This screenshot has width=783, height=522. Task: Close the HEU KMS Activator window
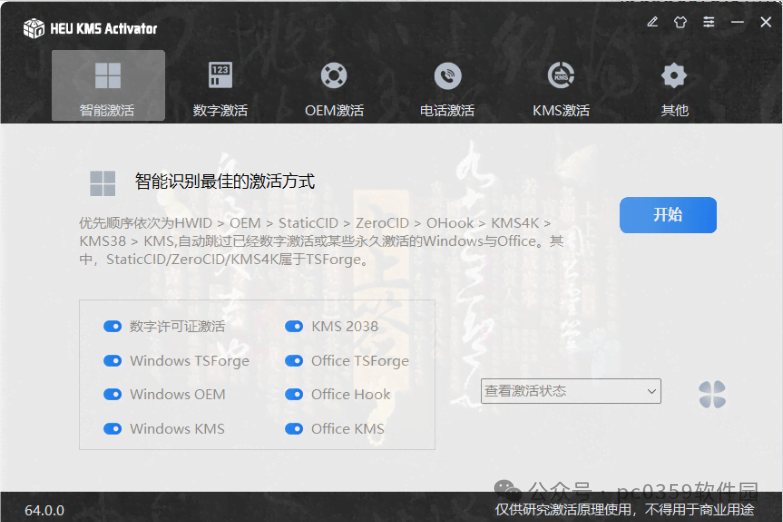pyautogui.click(x=766, y=22)
